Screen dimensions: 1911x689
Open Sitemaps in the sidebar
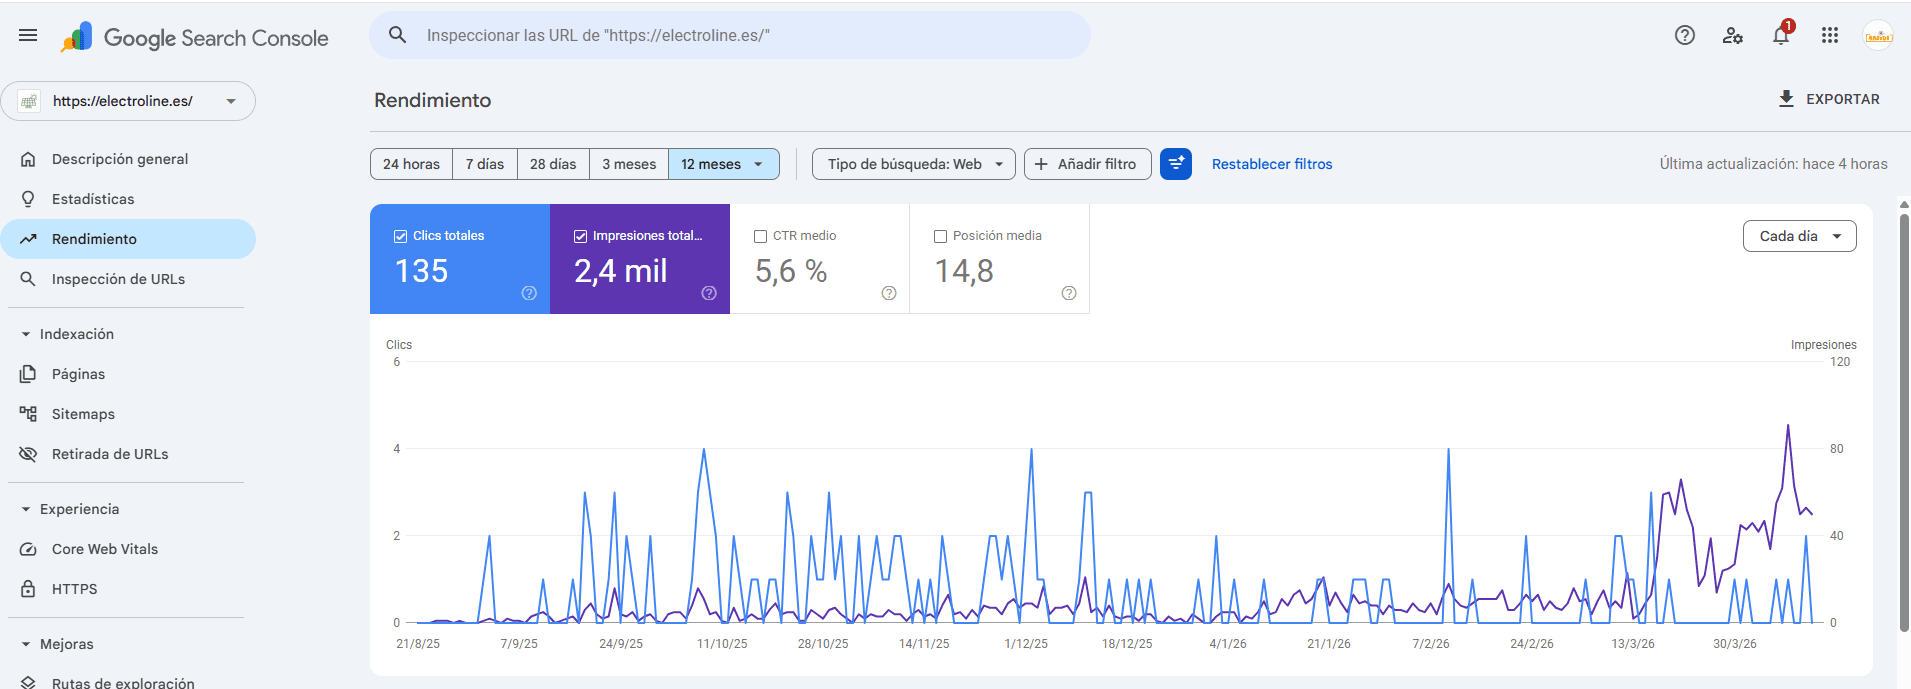(128, 414)
